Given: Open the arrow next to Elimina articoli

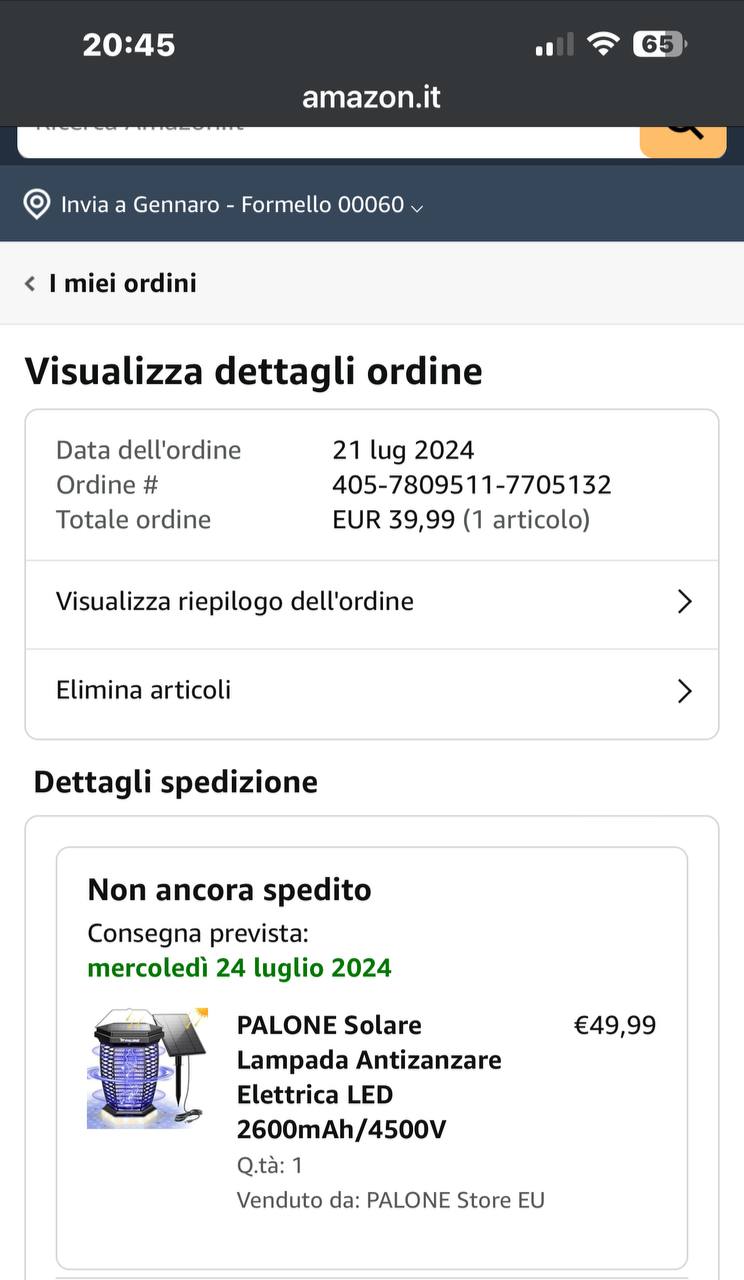Looking at the screenshot, I should pos(685,691).
